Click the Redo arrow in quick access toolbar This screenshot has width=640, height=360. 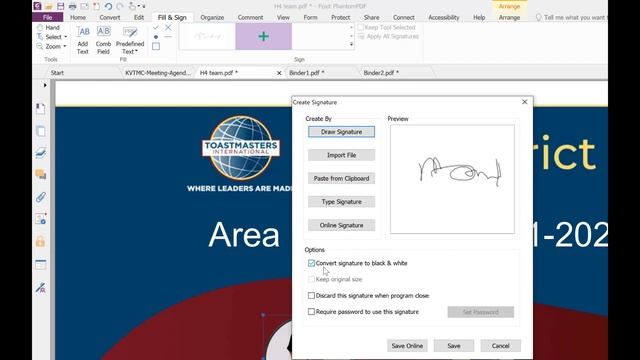(x=120, y=6)
